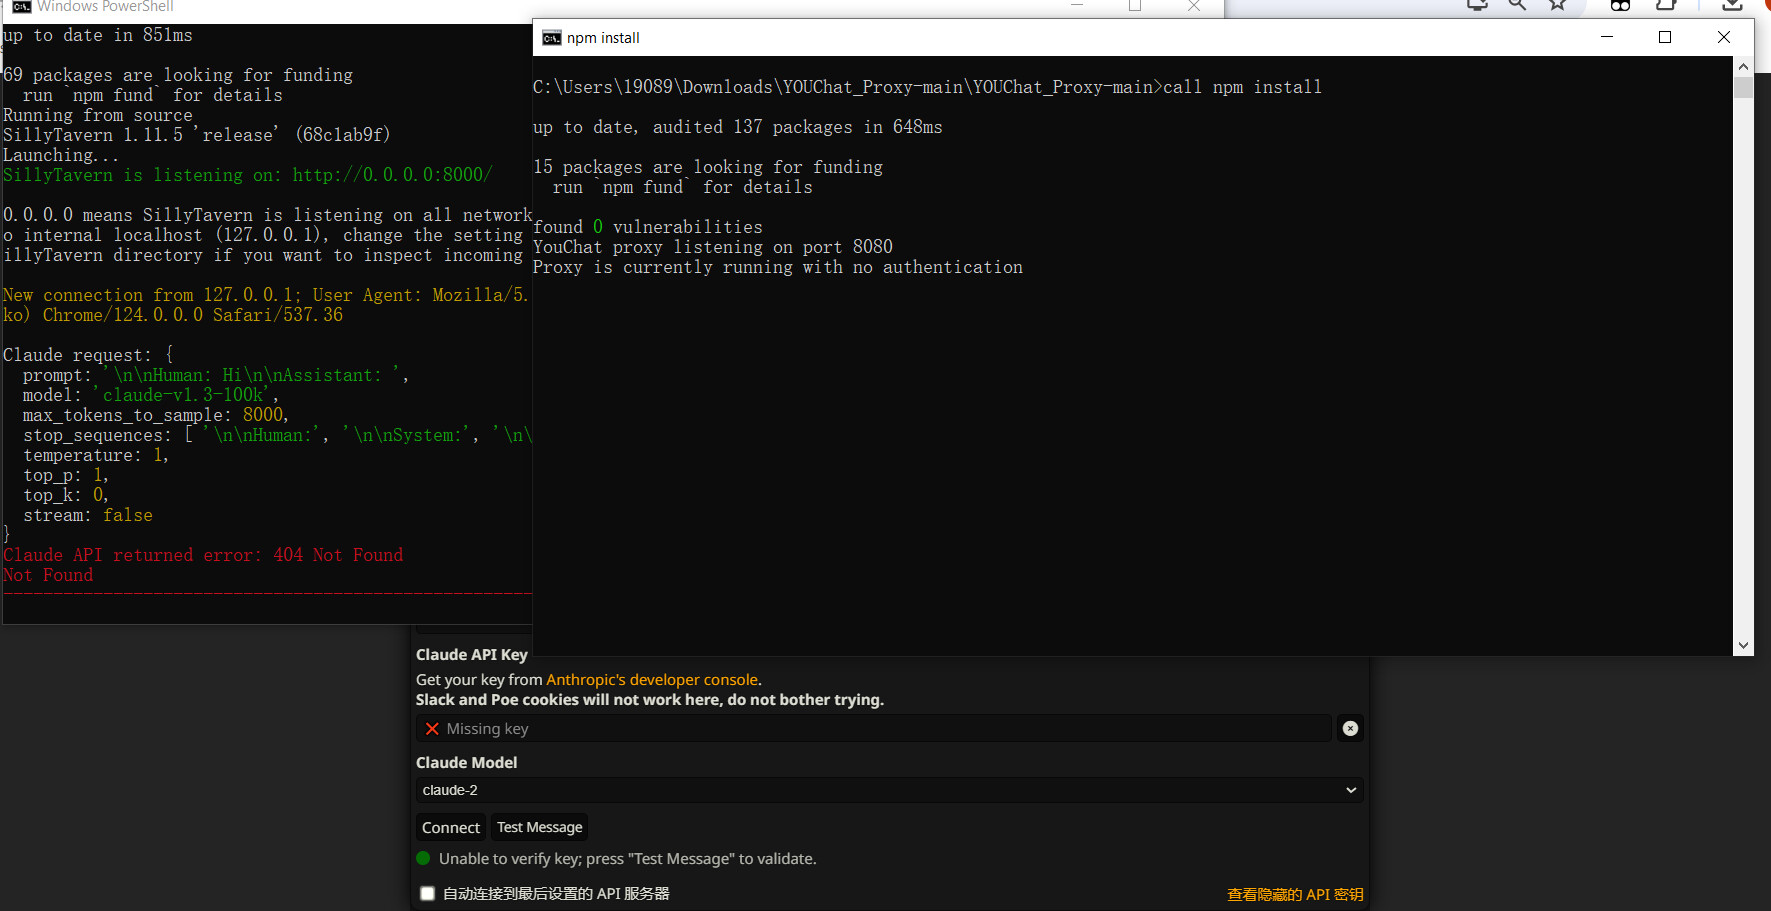
Task: Click the npm install window console icon
Action: 551,38
